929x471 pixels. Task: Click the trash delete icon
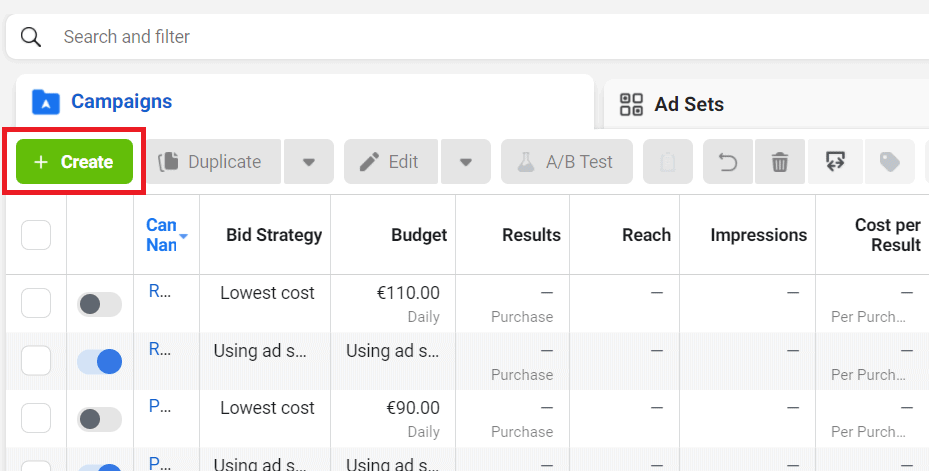tap(780, 162)
